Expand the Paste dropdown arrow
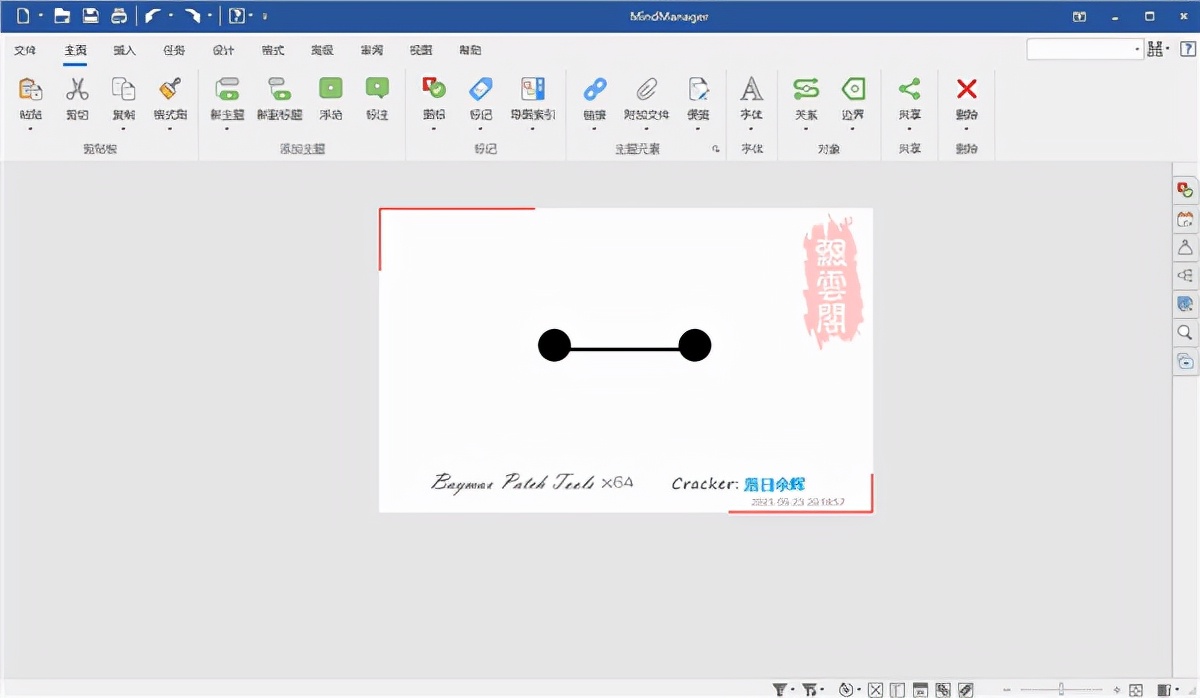 tap(31, 129)
